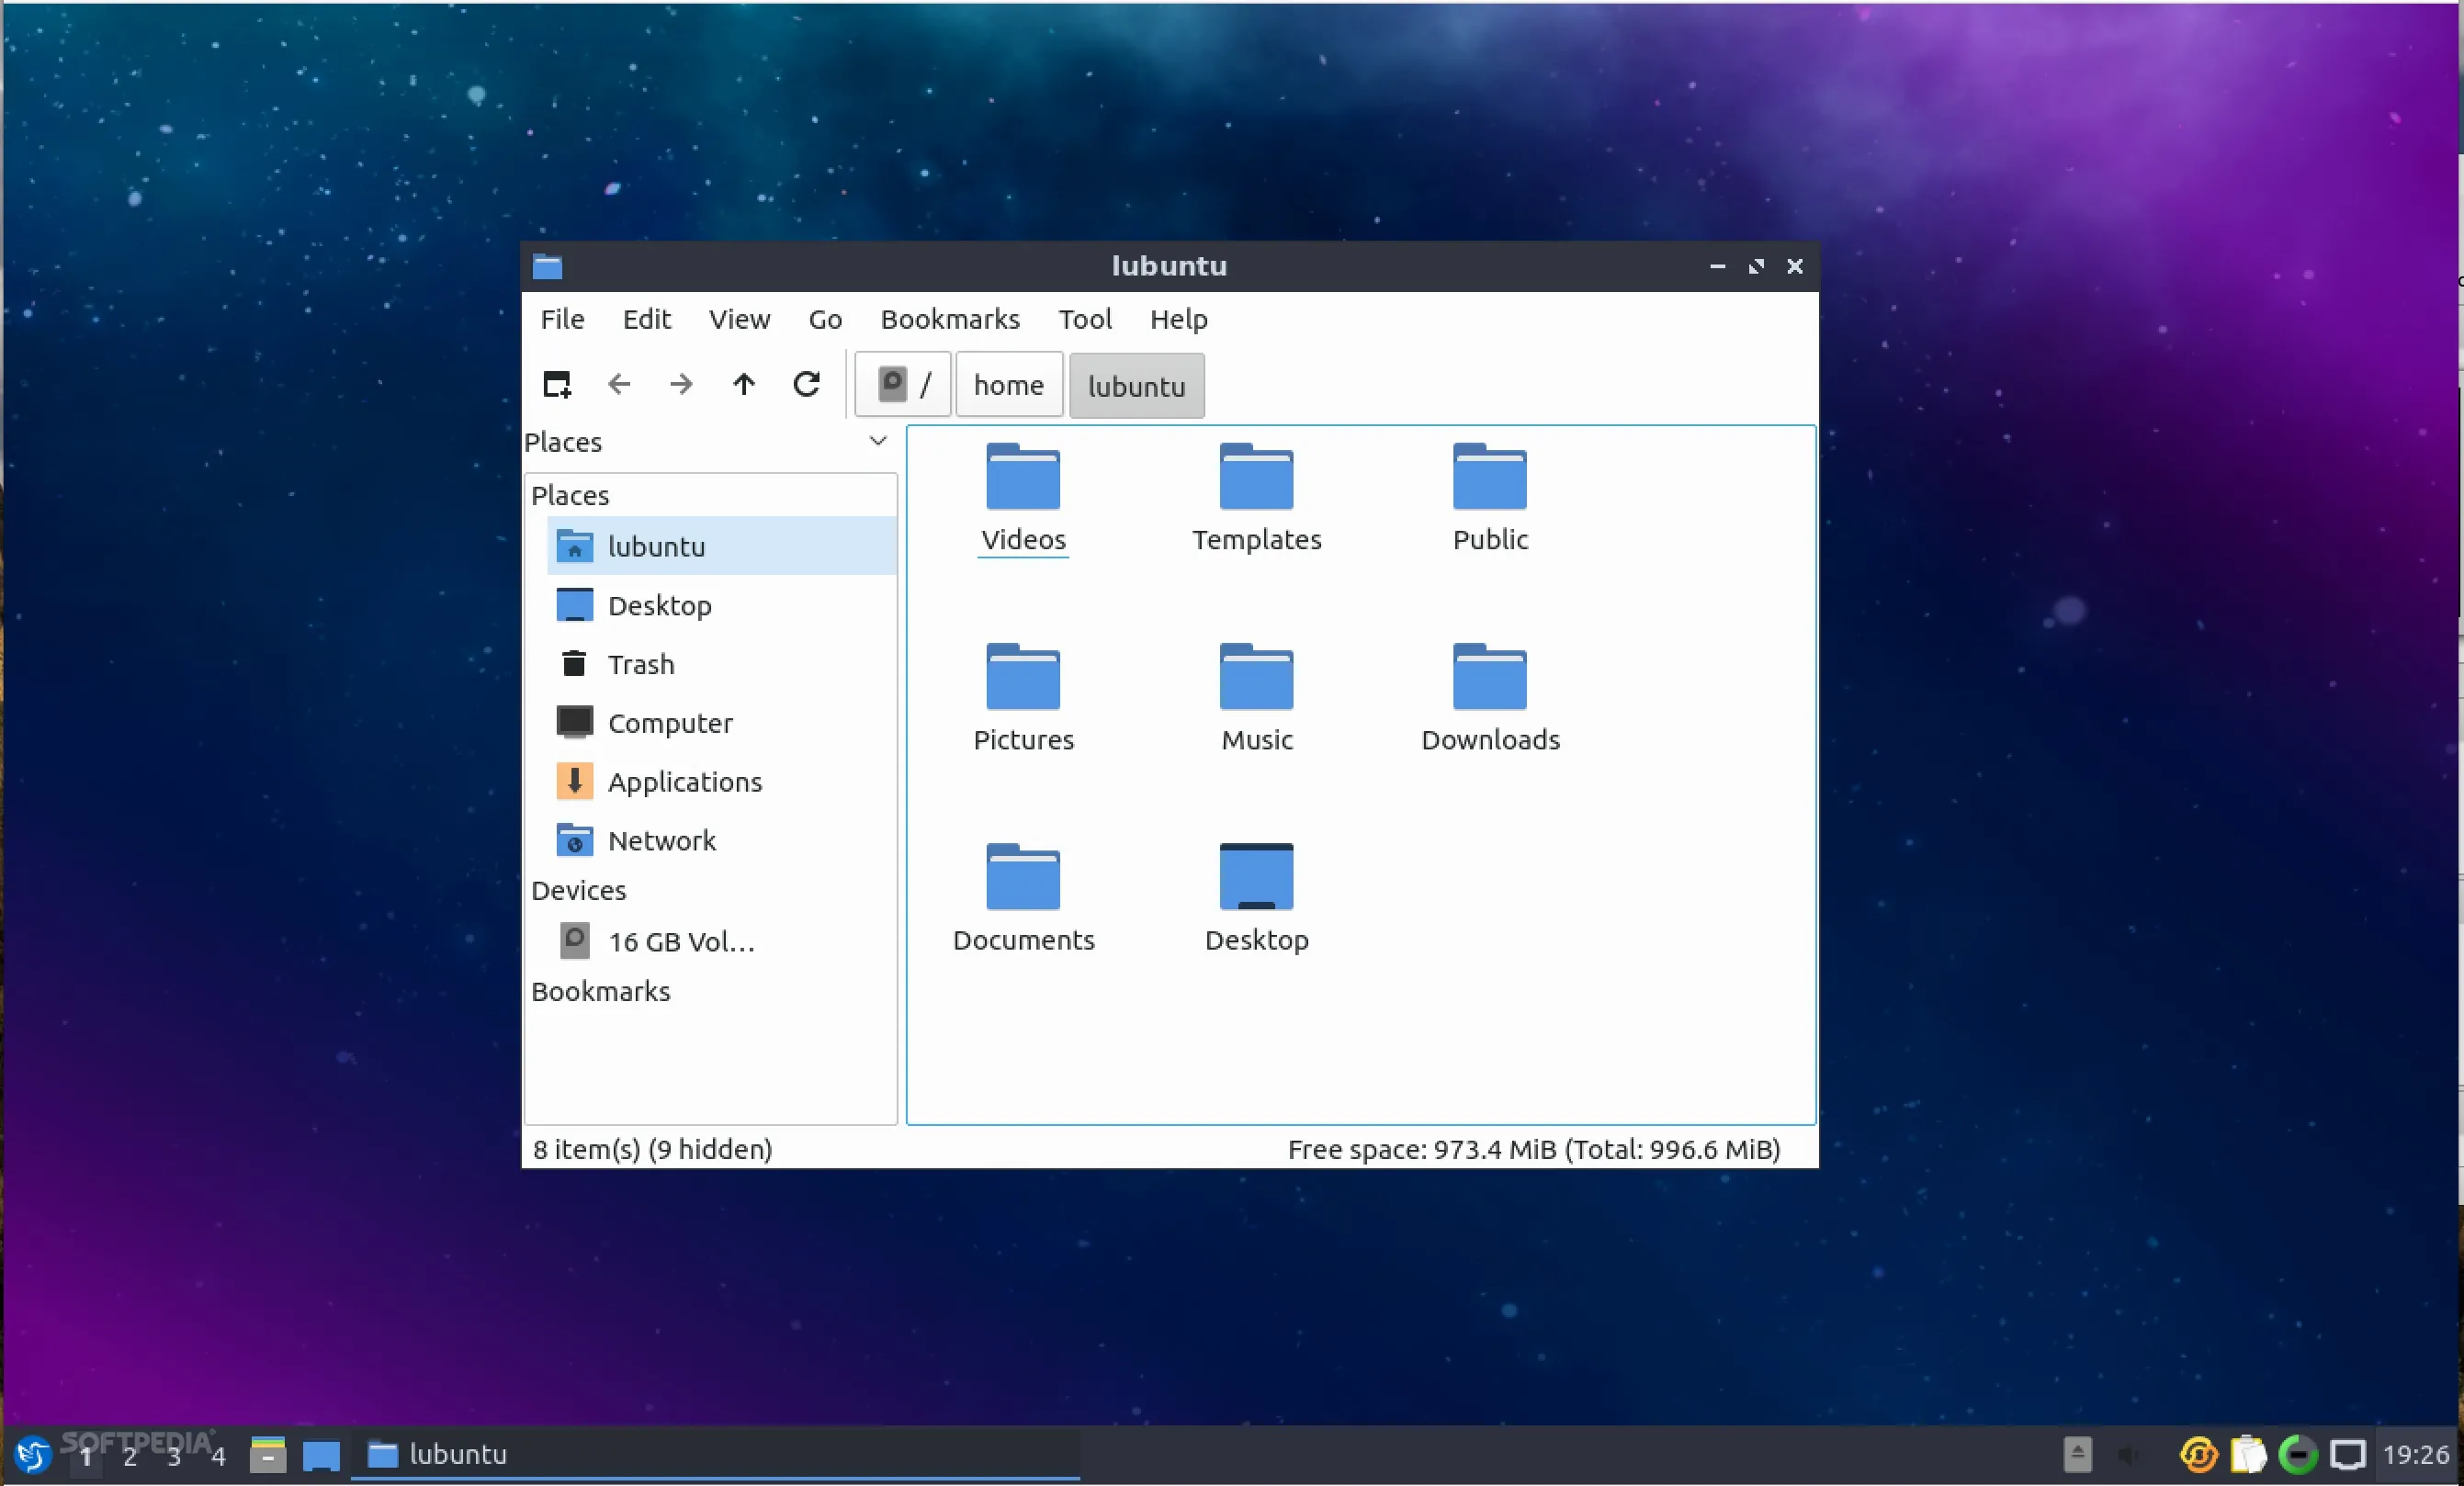Open the clipboard manager tray icon

coord(2248,1454)
